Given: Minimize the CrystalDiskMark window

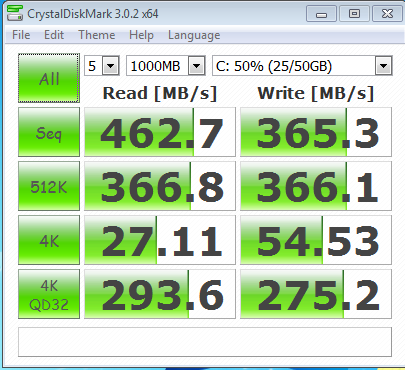Looking at the screenshot, I should click(321, 14).
